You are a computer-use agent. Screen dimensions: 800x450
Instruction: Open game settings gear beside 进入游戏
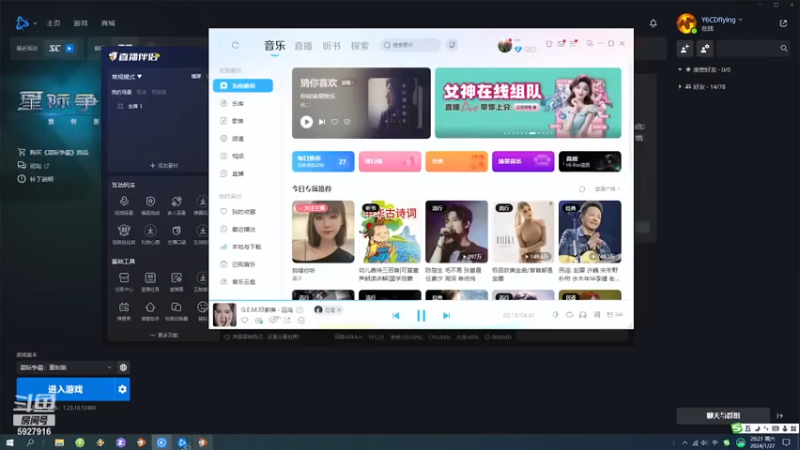[122, 389]
